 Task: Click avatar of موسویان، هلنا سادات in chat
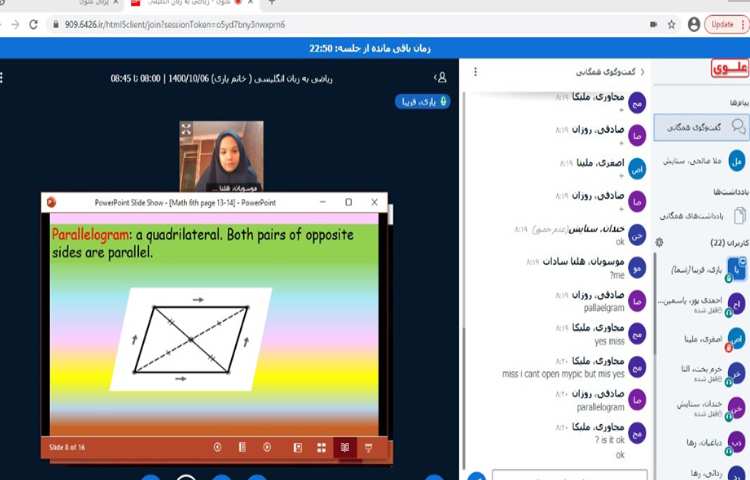[x=637, y=268]
